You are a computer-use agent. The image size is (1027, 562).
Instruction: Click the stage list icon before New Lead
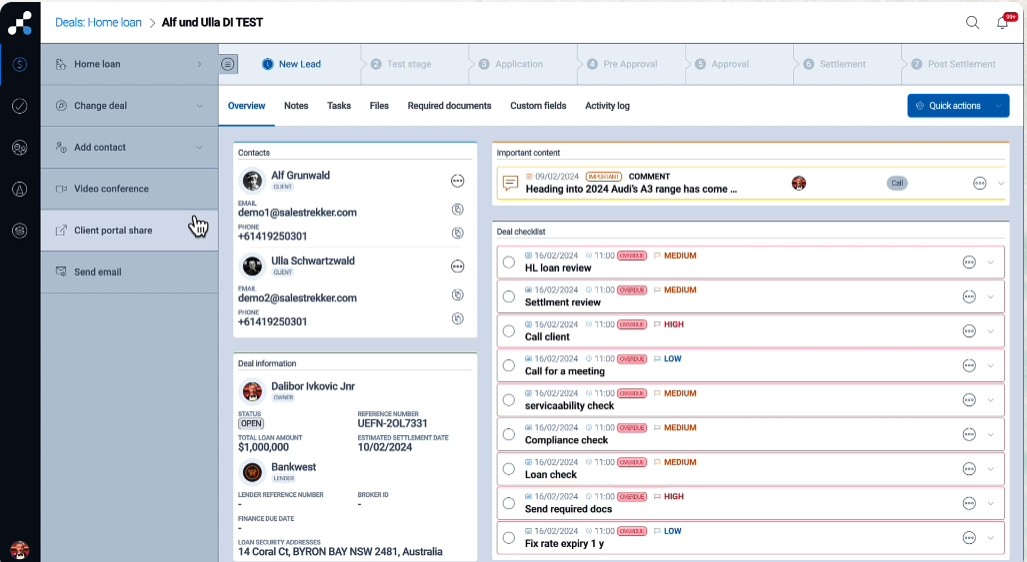coord(229,64)
